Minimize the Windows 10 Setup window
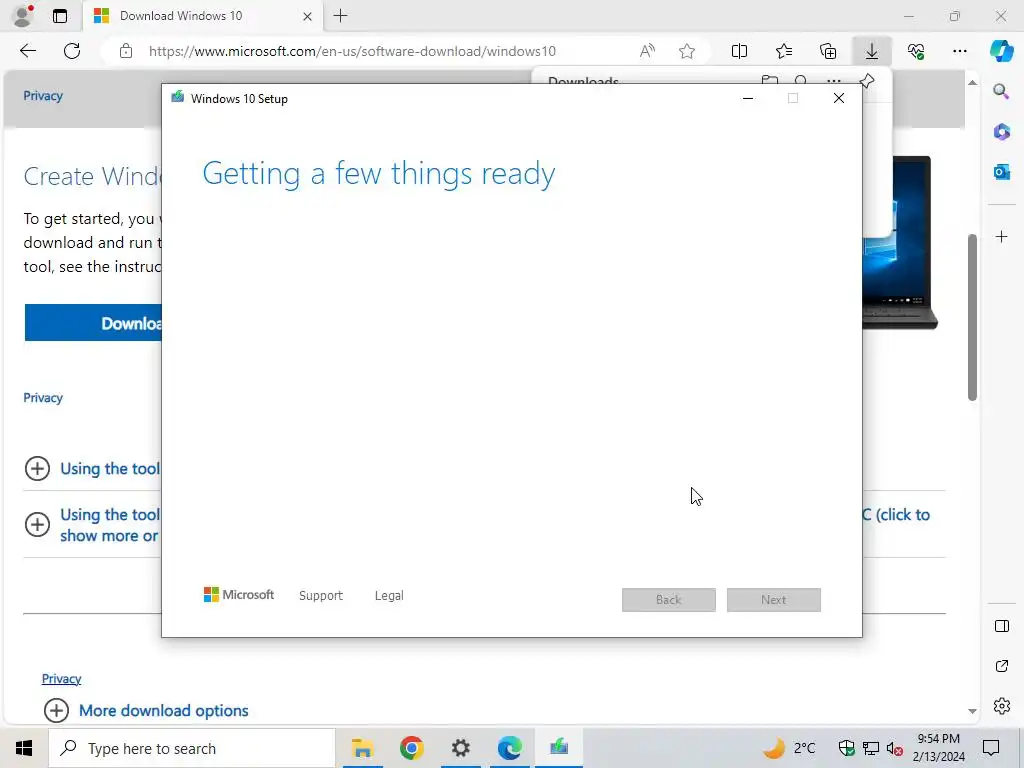This screenshot has width=1024, height=768. (748, 98)
